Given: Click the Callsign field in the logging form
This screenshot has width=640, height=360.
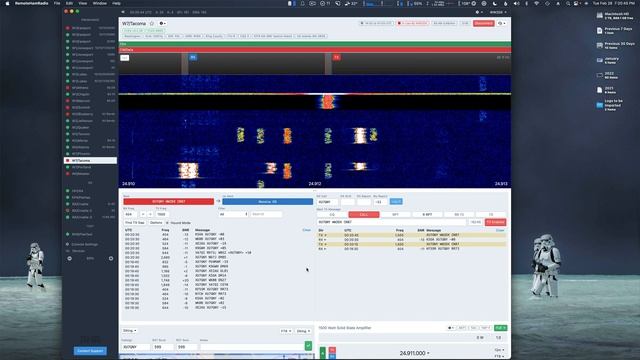Looking at the screenshot, I should (136, 347).
